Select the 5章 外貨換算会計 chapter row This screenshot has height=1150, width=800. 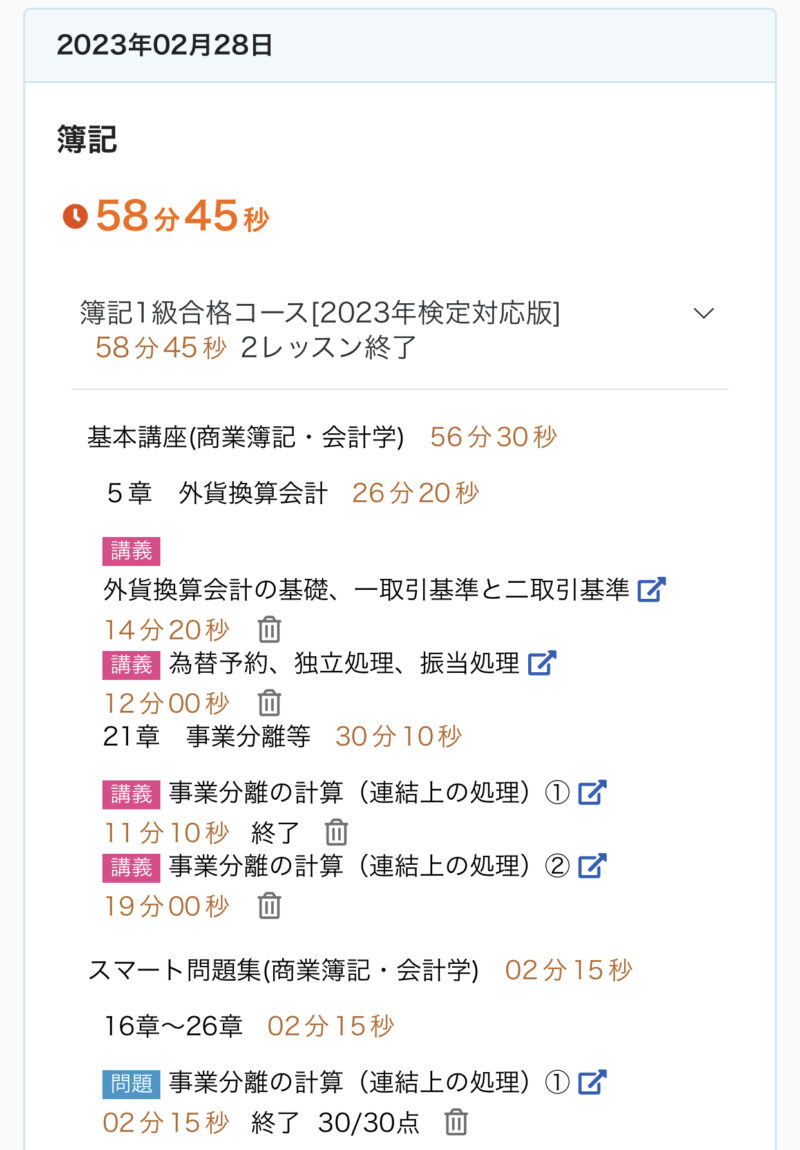217,493
